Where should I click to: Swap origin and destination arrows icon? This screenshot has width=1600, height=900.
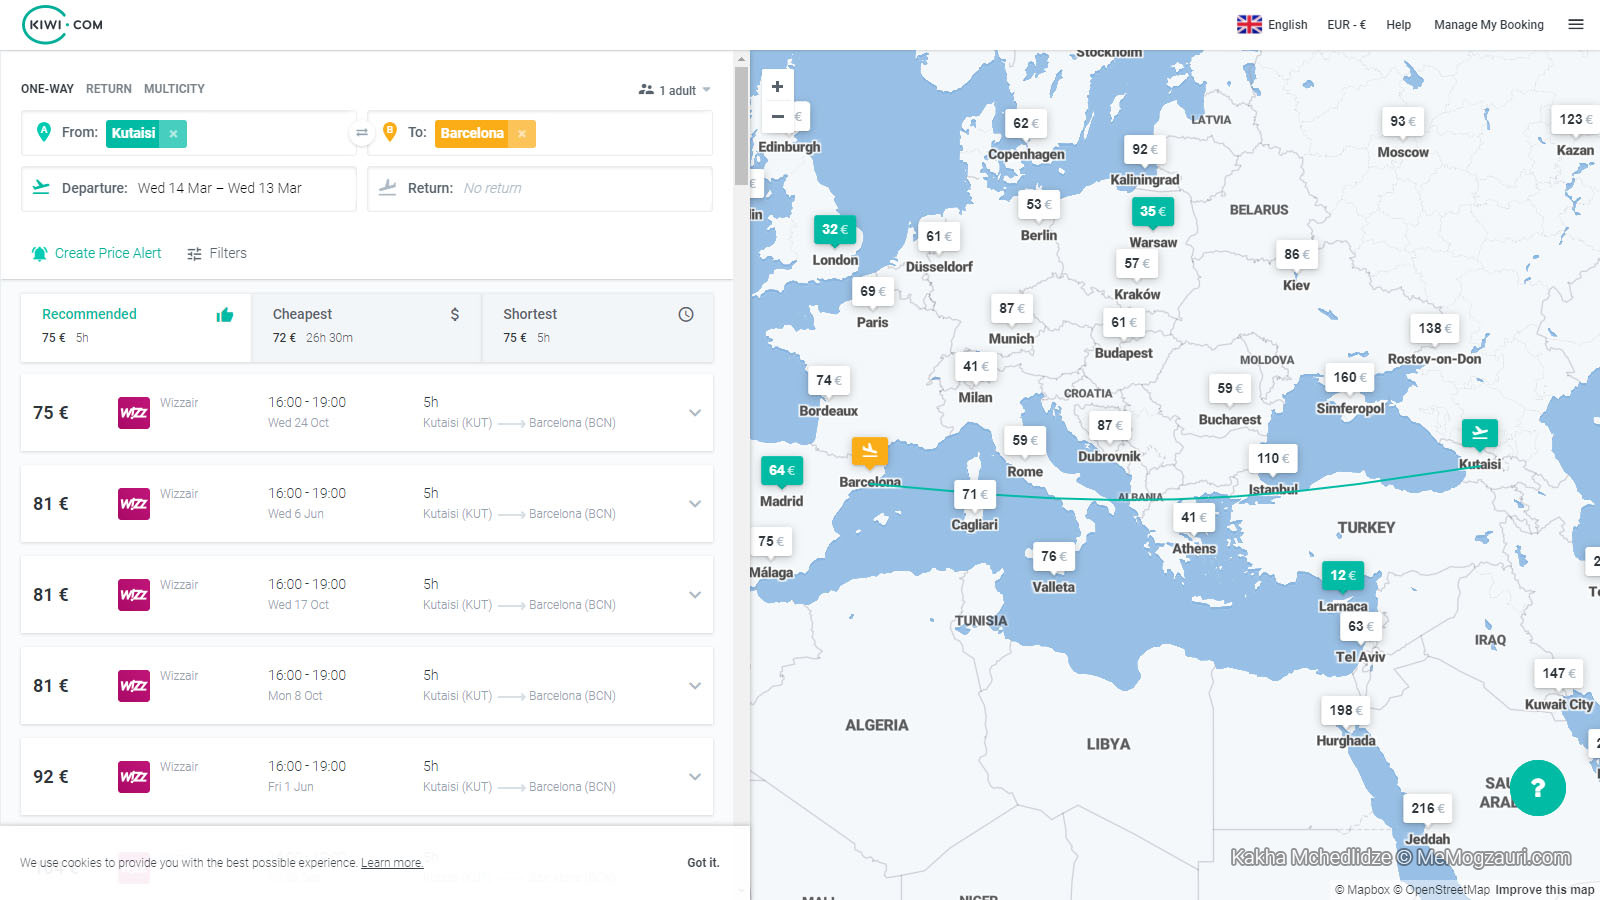(x=362, y=132)
